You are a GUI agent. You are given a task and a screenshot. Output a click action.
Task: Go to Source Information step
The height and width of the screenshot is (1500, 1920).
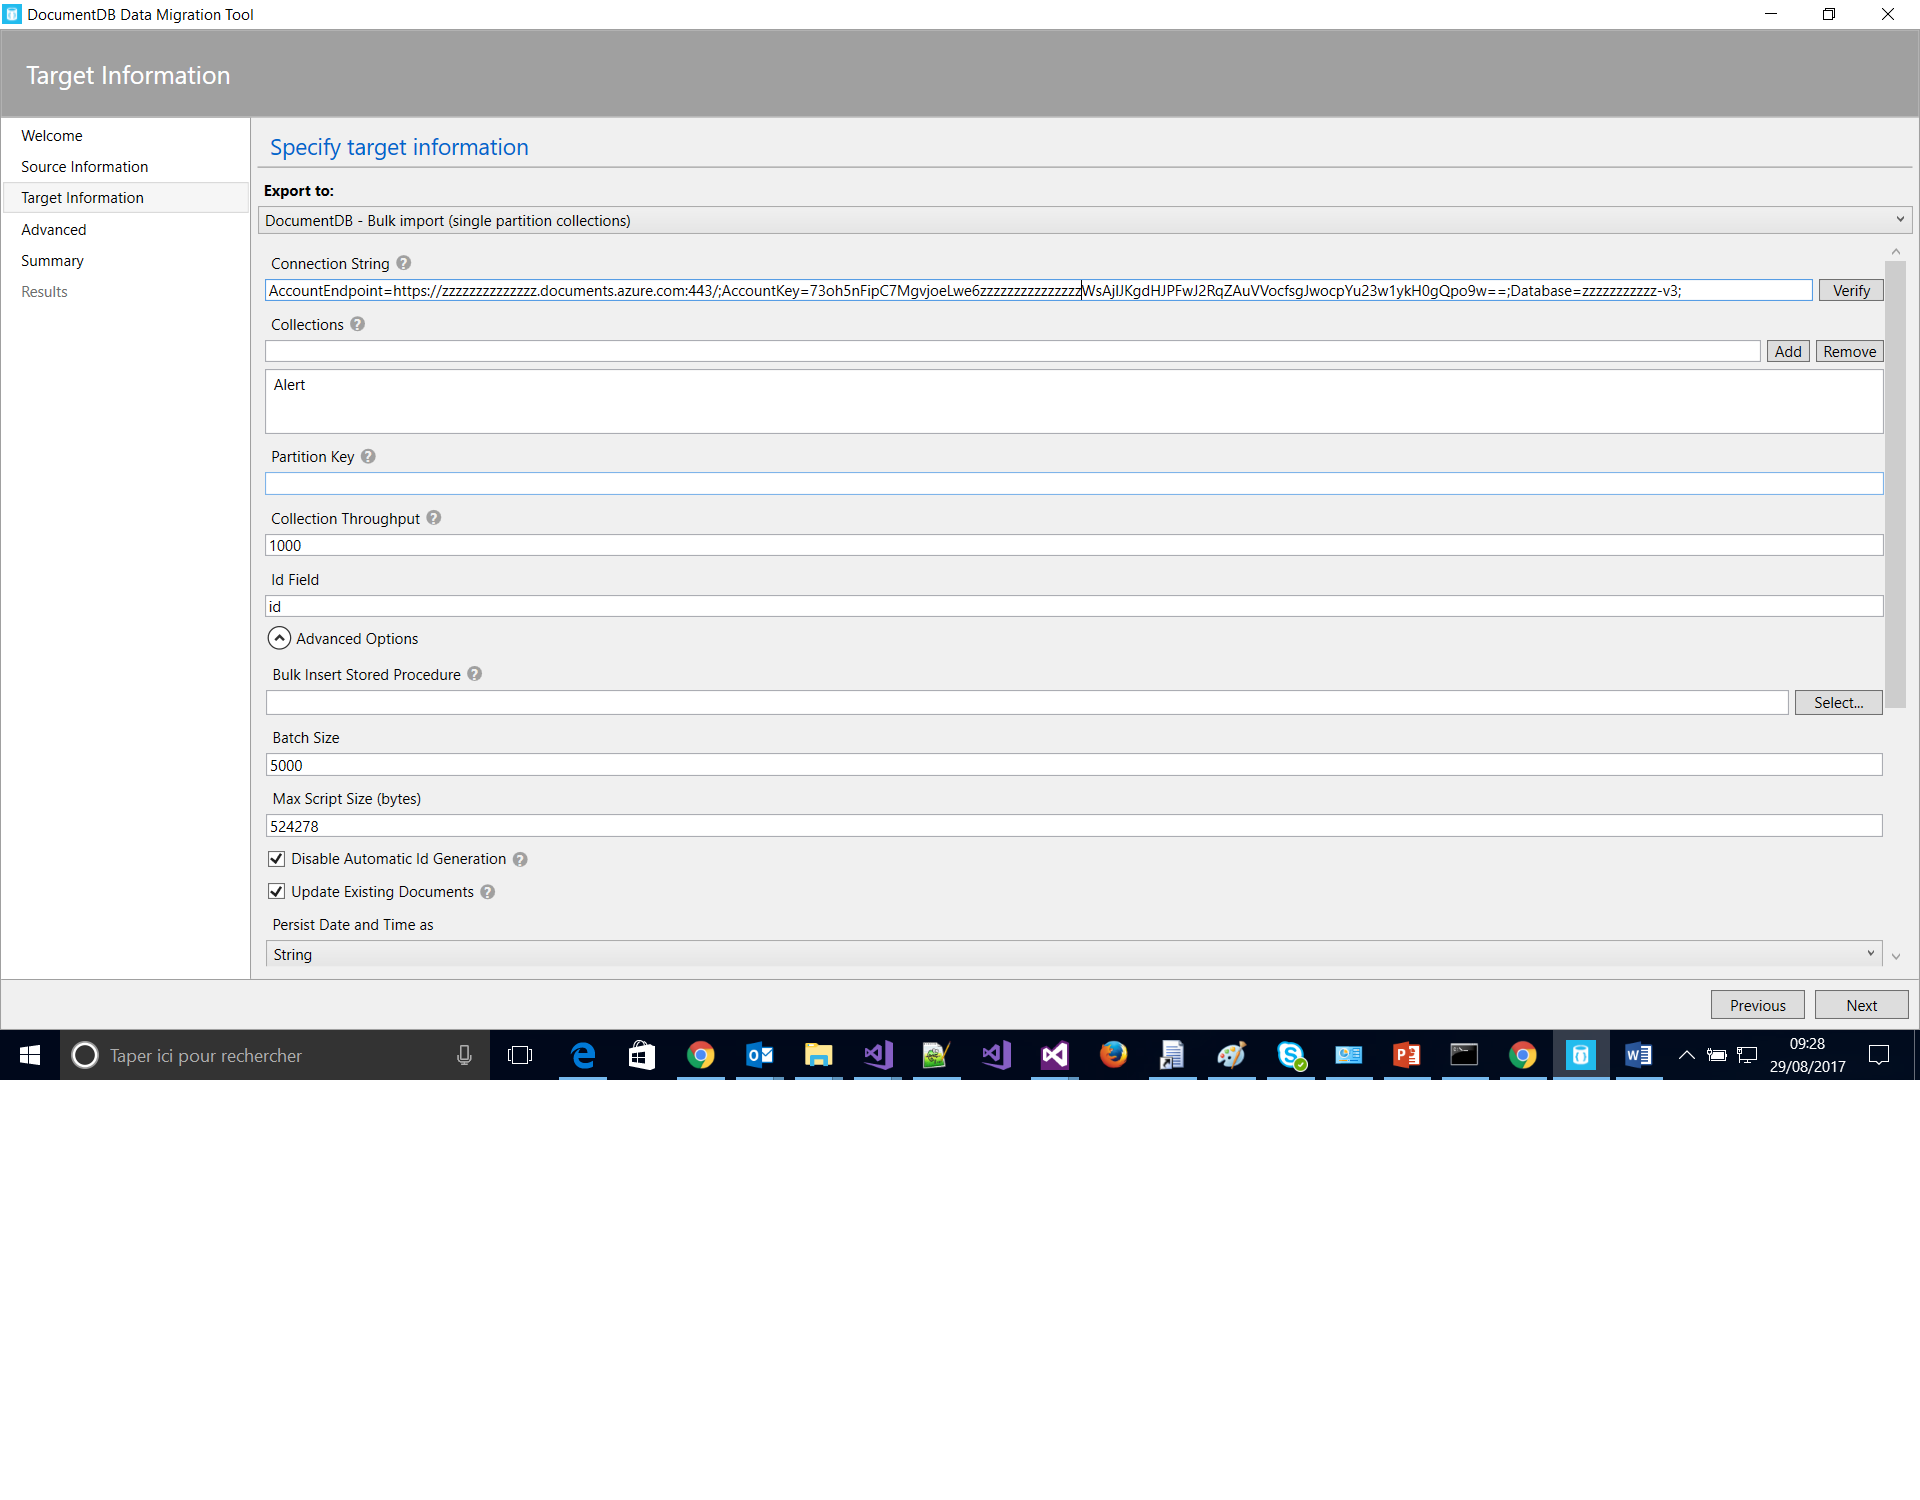pyautogui.click(x=84, y=167)
